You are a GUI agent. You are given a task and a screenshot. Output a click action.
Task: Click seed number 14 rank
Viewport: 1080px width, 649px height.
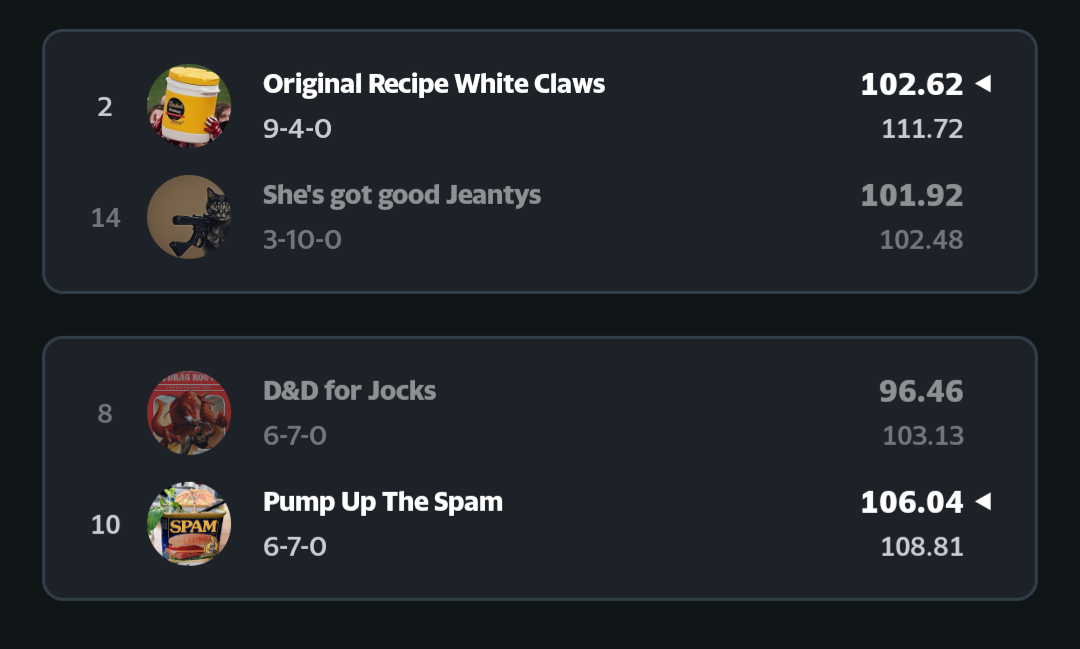tap(105, 218)
